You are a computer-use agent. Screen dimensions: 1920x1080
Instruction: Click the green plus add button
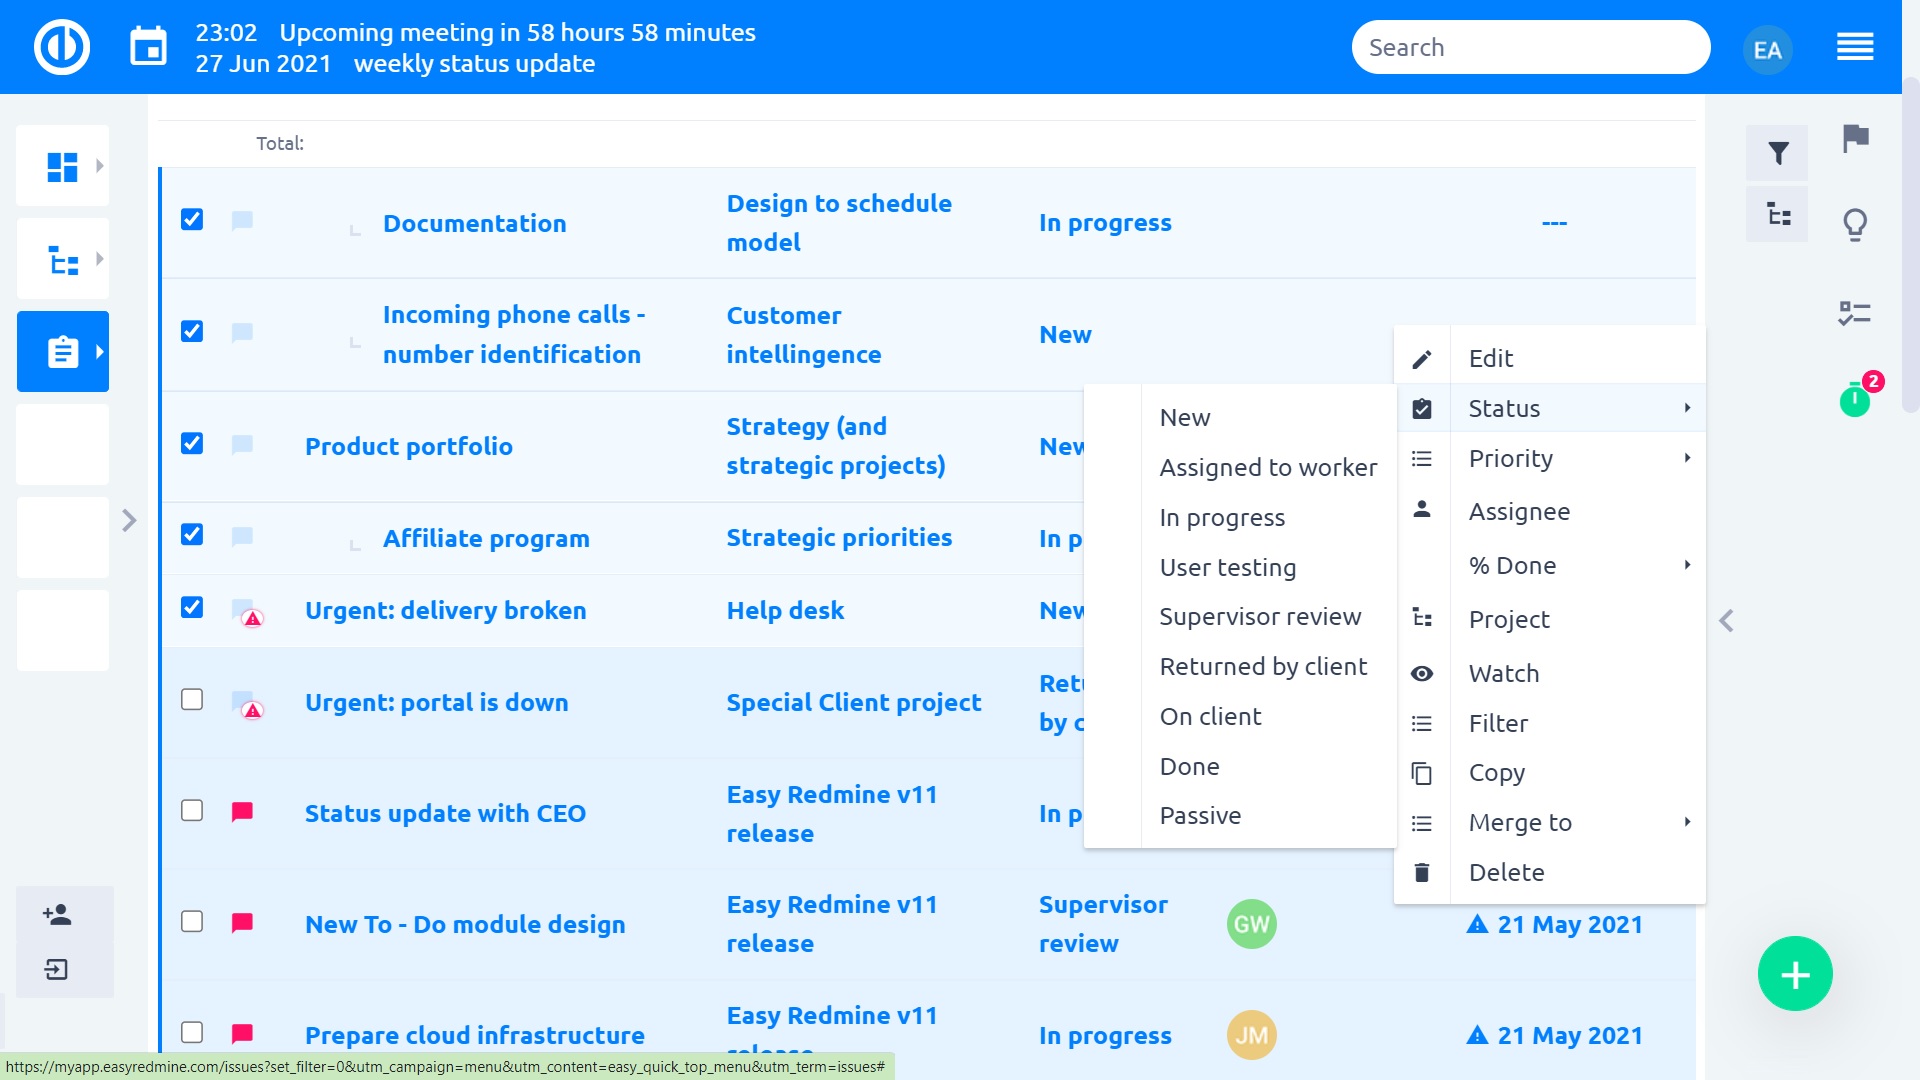1795,974
